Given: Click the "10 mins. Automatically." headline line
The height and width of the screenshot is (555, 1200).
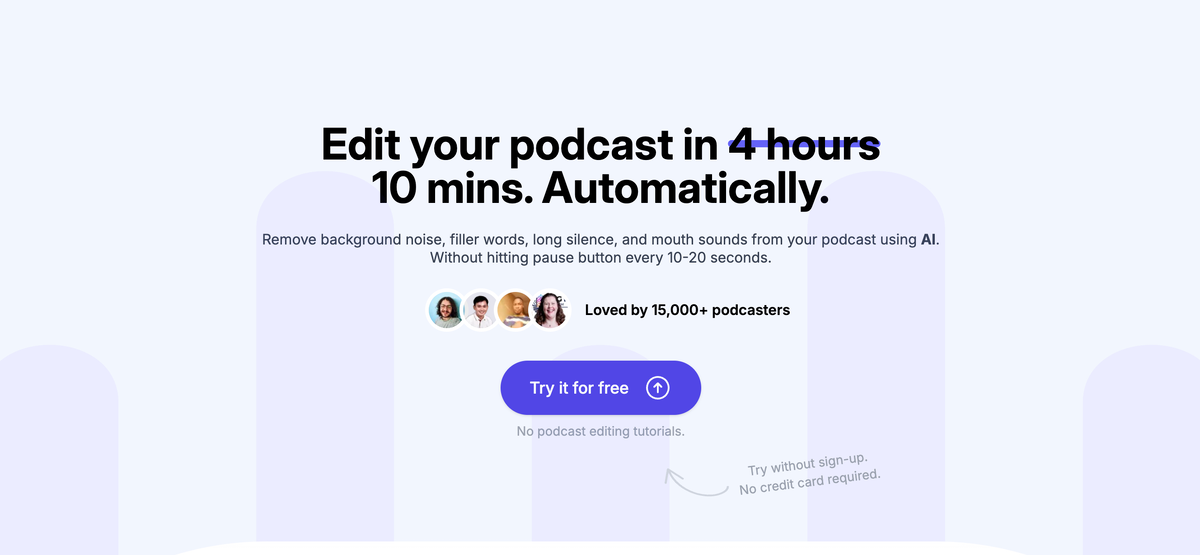Looking at the screenshot, I should (x=600, y=188).
